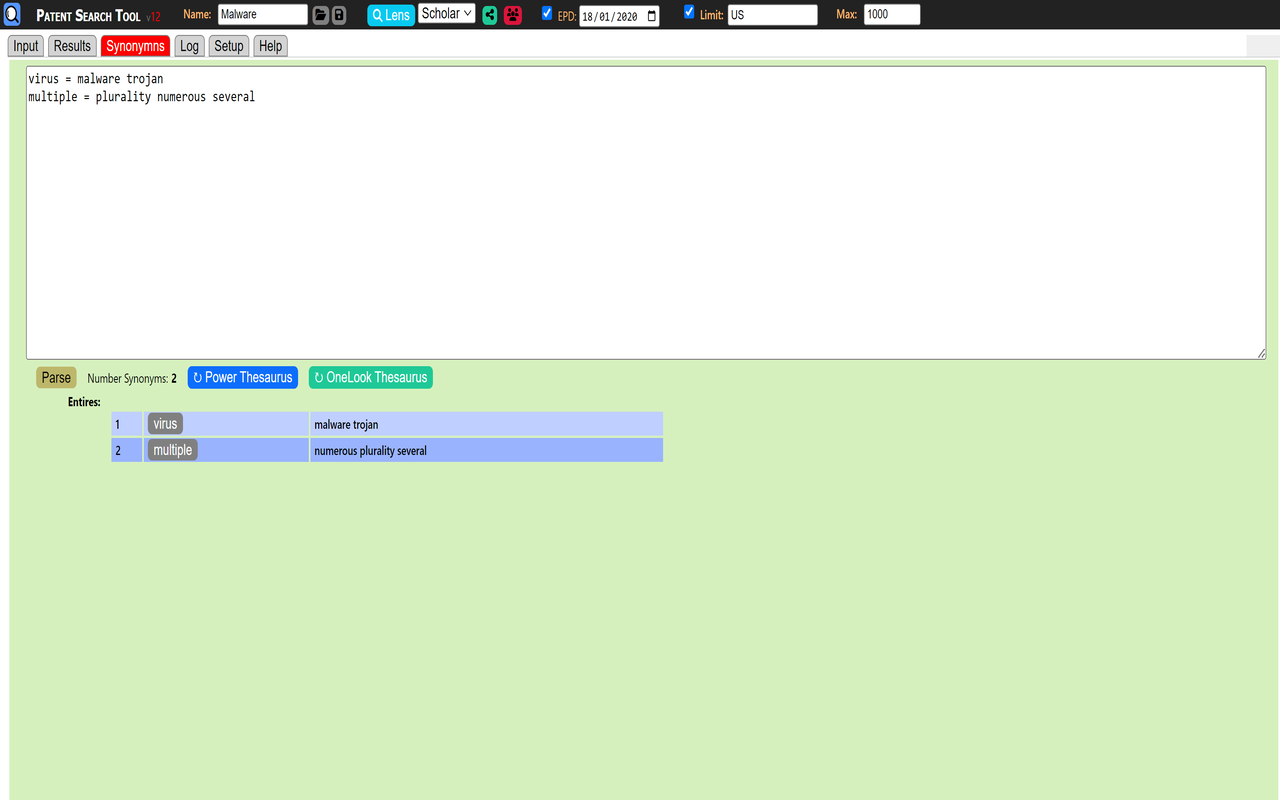Click row number 2 cell in entries table
Image resolution: width=1280 pixels, height=800 pixels.
click(x=127, y=450)
